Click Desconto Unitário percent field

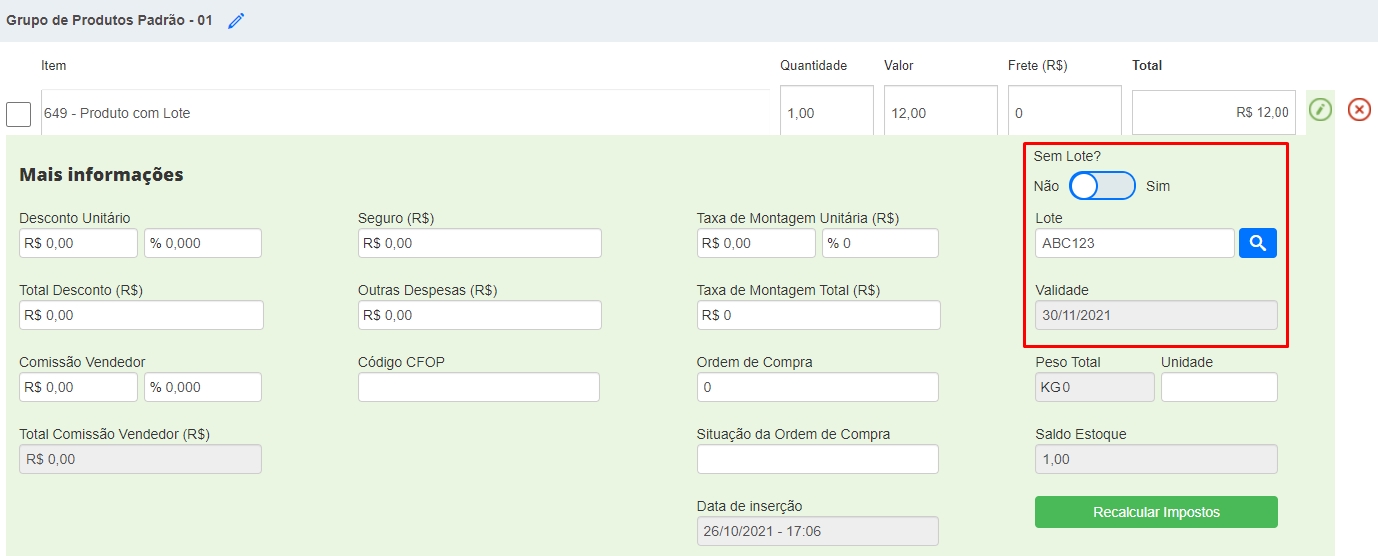[202, 243]
